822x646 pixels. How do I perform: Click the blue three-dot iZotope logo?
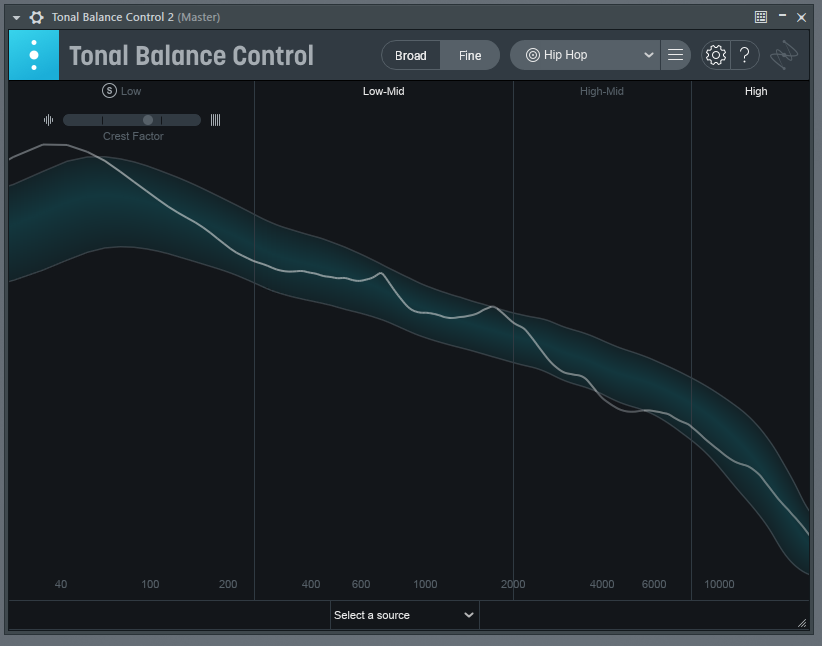point(34,55)
